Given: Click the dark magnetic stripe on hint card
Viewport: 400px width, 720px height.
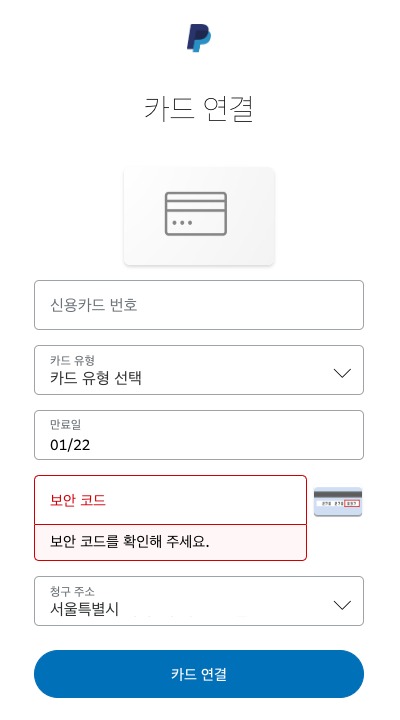Looking at the screenshot, I should click(x=338, y=494).
